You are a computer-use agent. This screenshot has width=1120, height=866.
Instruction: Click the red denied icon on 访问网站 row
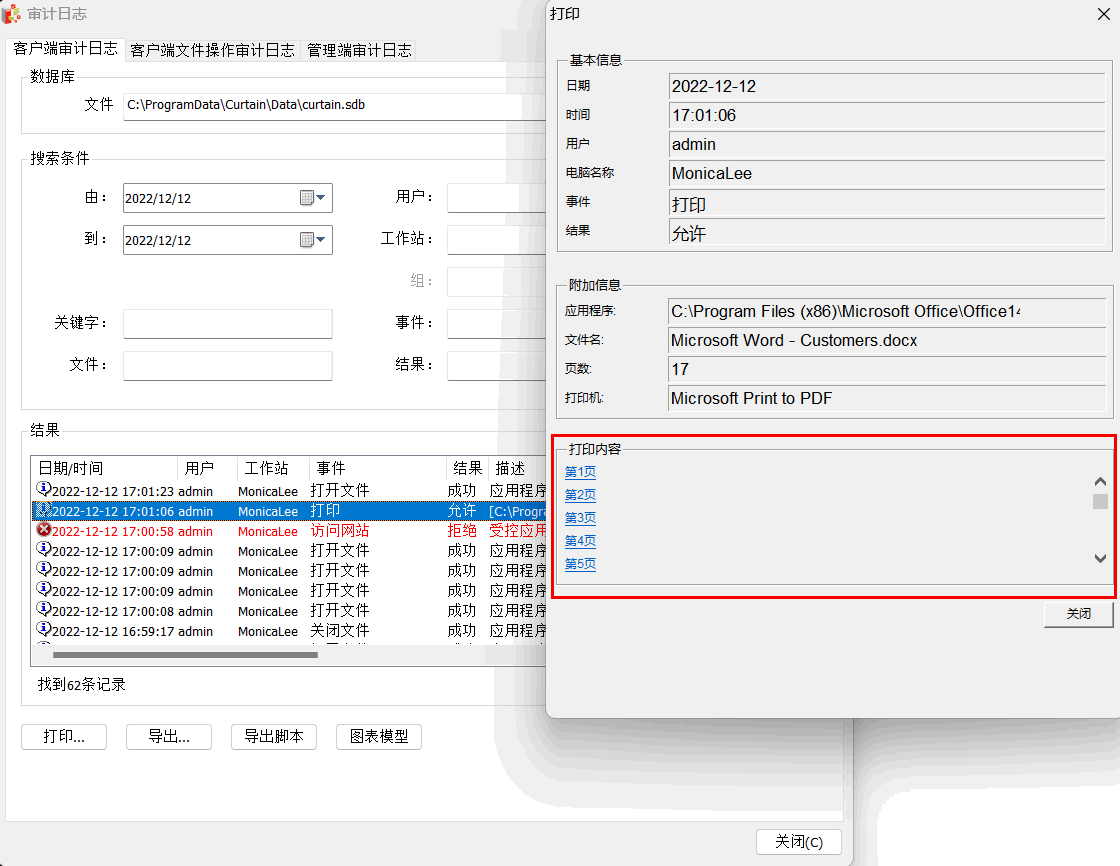tap(44, 530)
